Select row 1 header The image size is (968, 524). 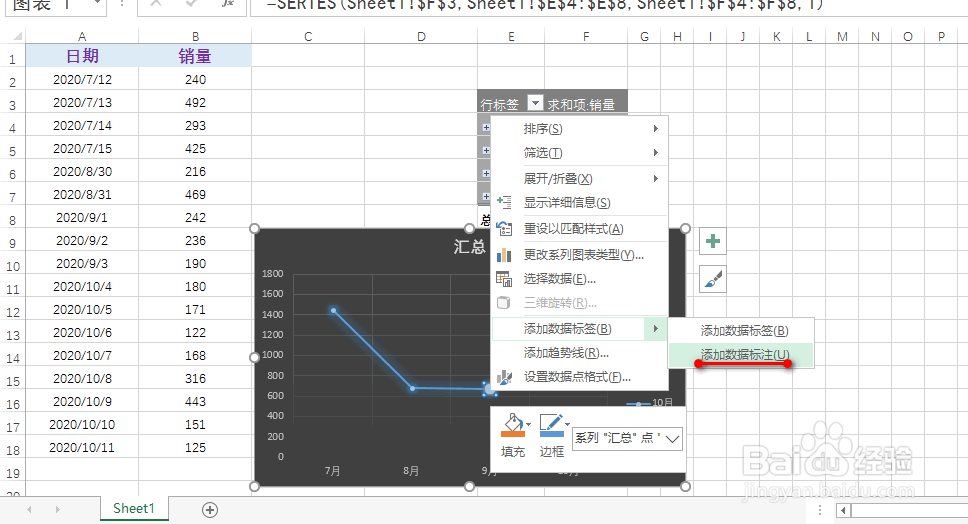pos(12,59)
